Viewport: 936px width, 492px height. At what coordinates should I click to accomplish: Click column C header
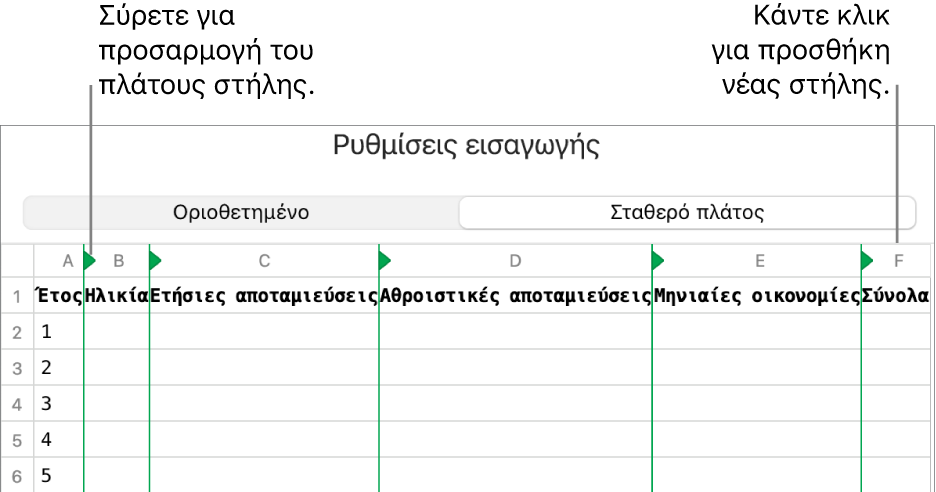265,261
